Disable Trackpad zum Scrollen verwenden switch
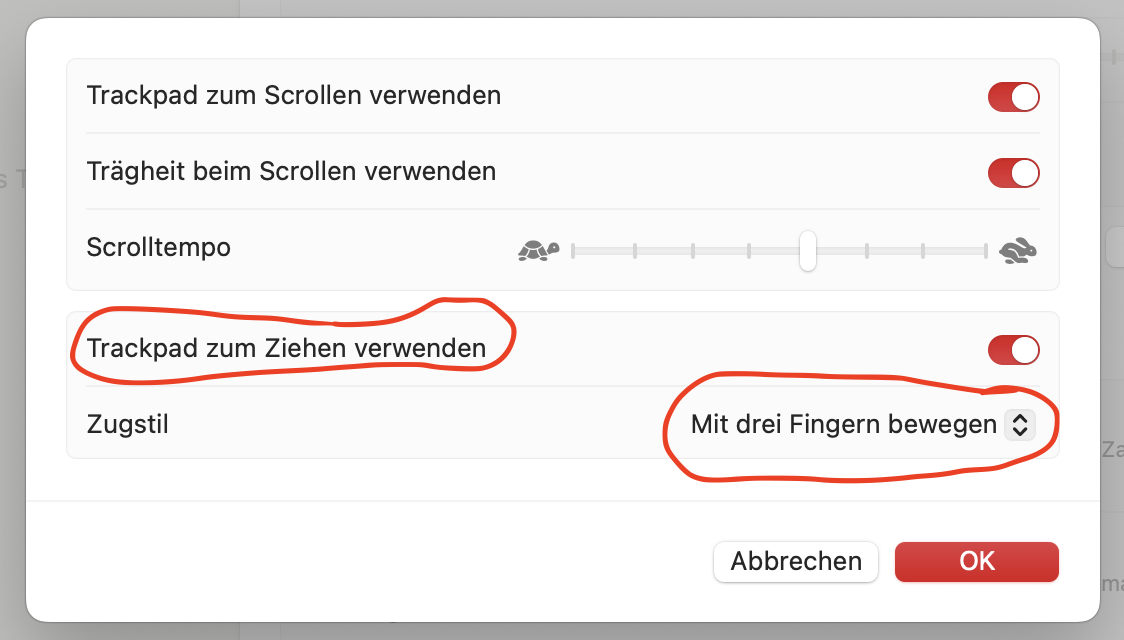 pyautogui.click(x=1013, y=97)
